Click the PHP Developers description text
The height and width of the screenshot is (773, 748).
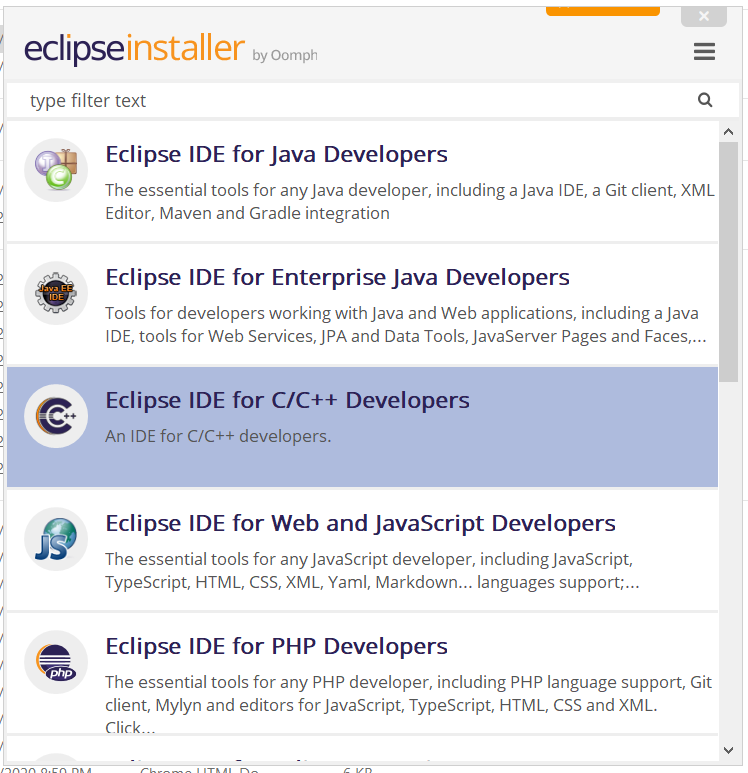pos(408,703)
